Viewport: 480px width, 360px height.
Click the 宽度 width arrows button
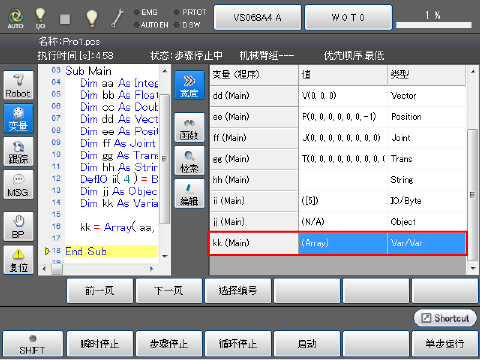click(189, 85)
